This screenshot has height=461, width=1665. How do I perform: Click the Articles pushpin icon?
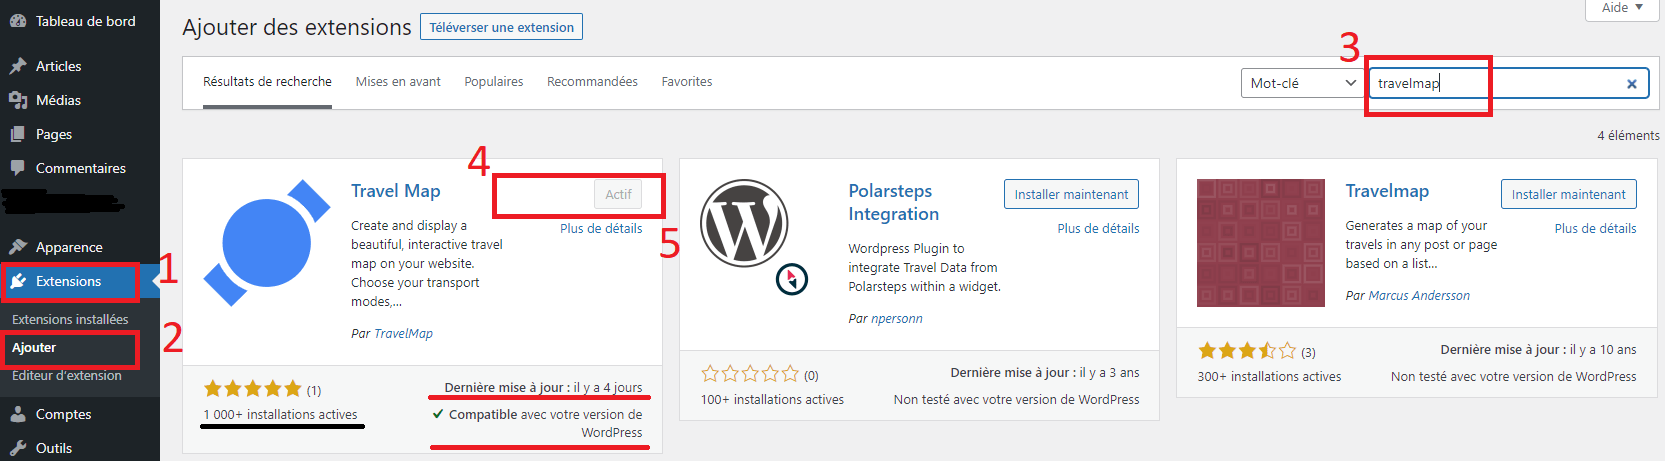[18, 66]
